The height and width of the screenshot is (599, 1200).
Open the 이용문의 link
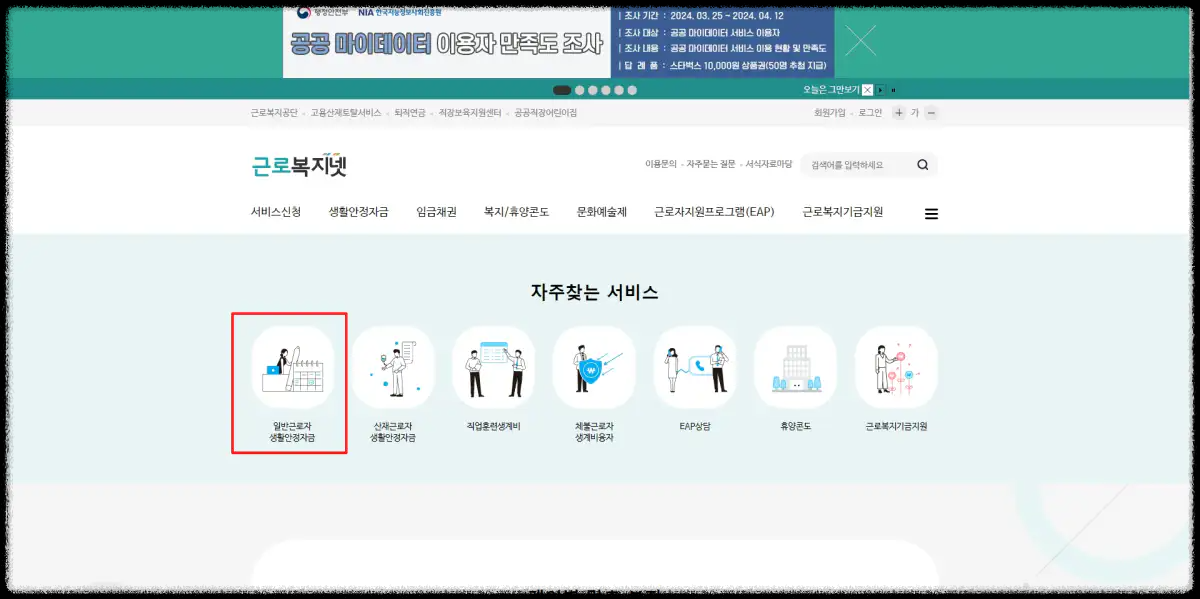[661, 164]
